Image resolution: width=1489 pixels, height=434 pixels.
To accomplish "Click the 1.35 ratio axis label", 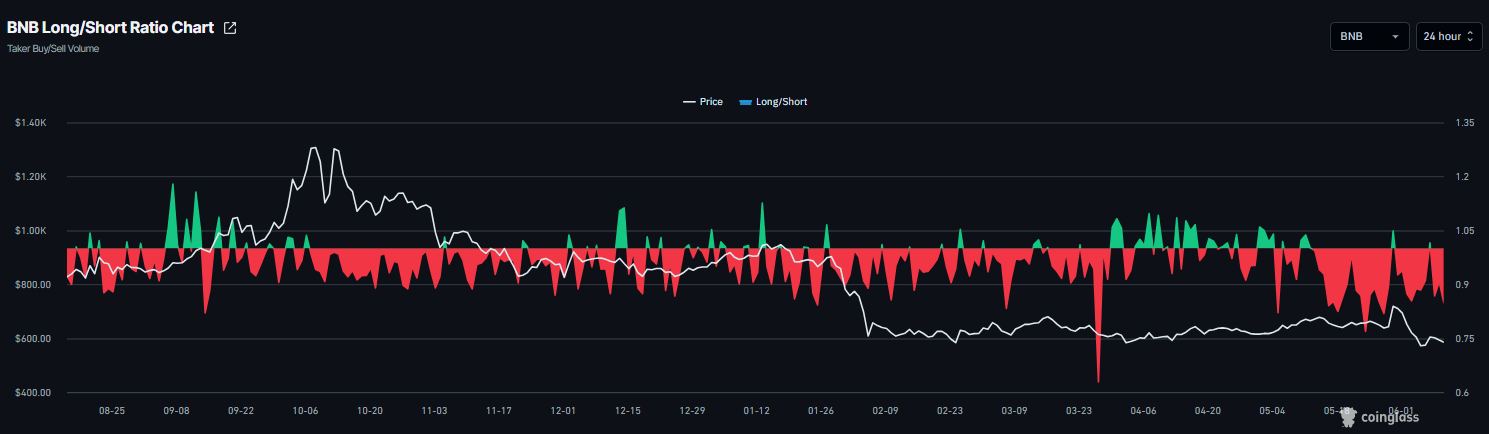I will (x=1465, y=123).
